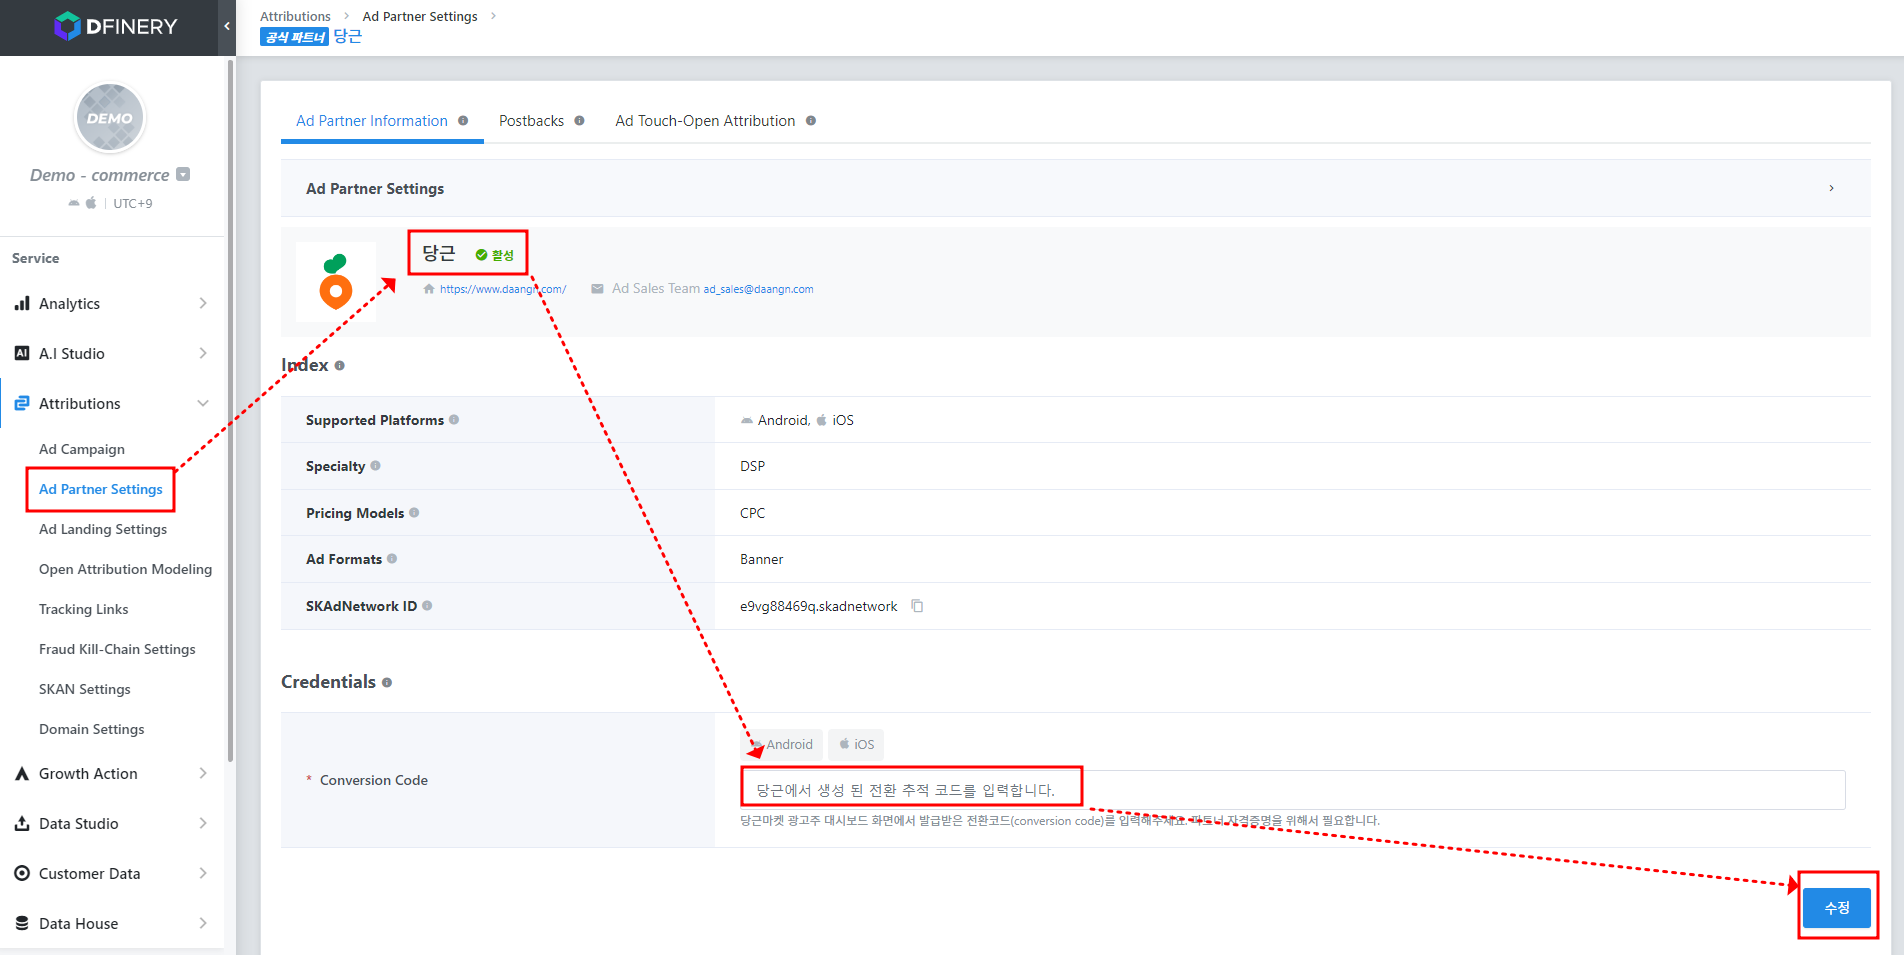Viewport: 1904px width, 955px height.
Task: Click the Attributions menu icon
Action: click(22, 403)
